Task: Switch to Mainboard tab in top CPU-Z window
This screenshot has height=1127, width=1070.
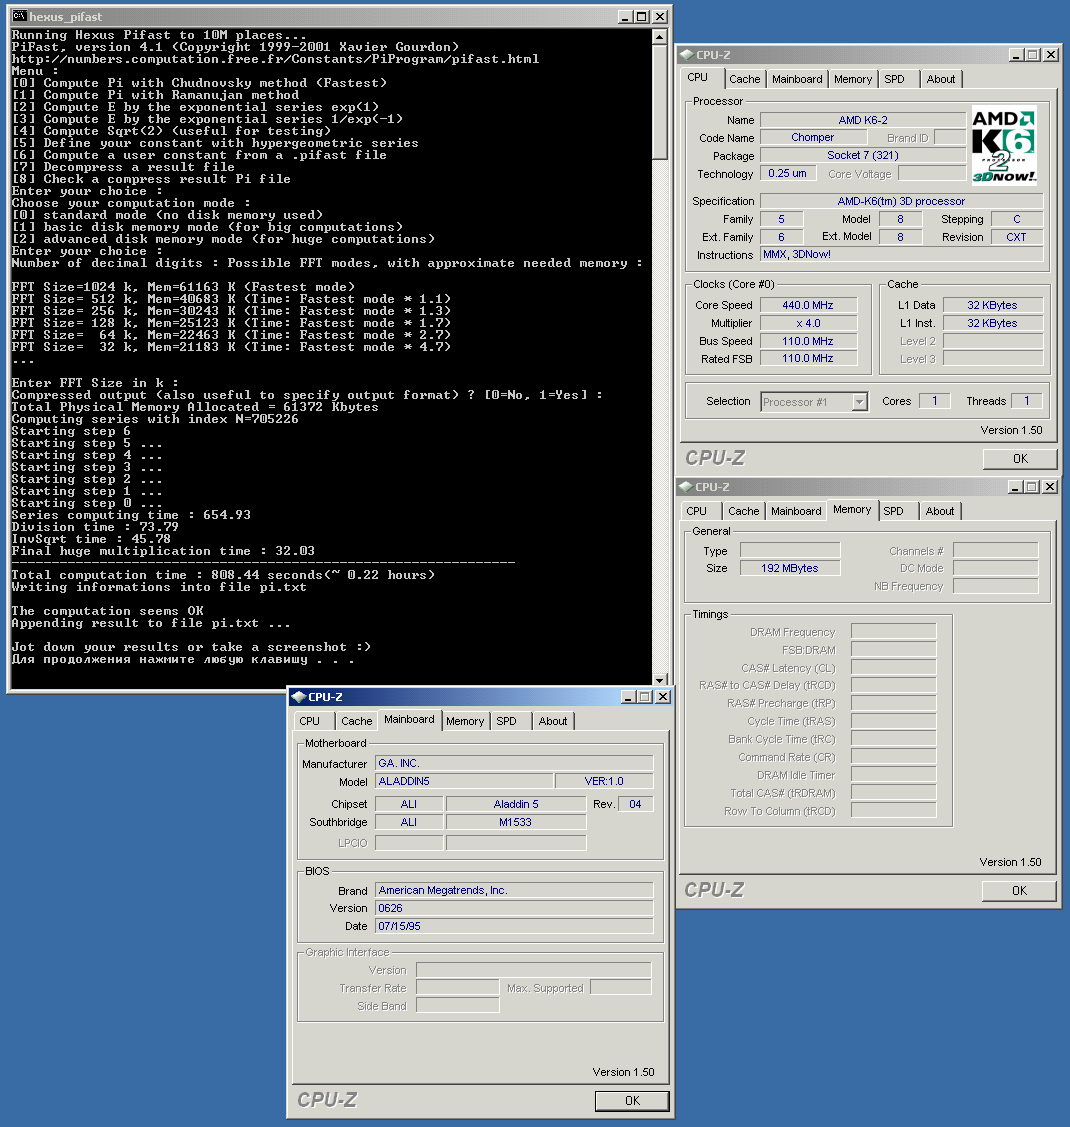Action: click(797, 79)
